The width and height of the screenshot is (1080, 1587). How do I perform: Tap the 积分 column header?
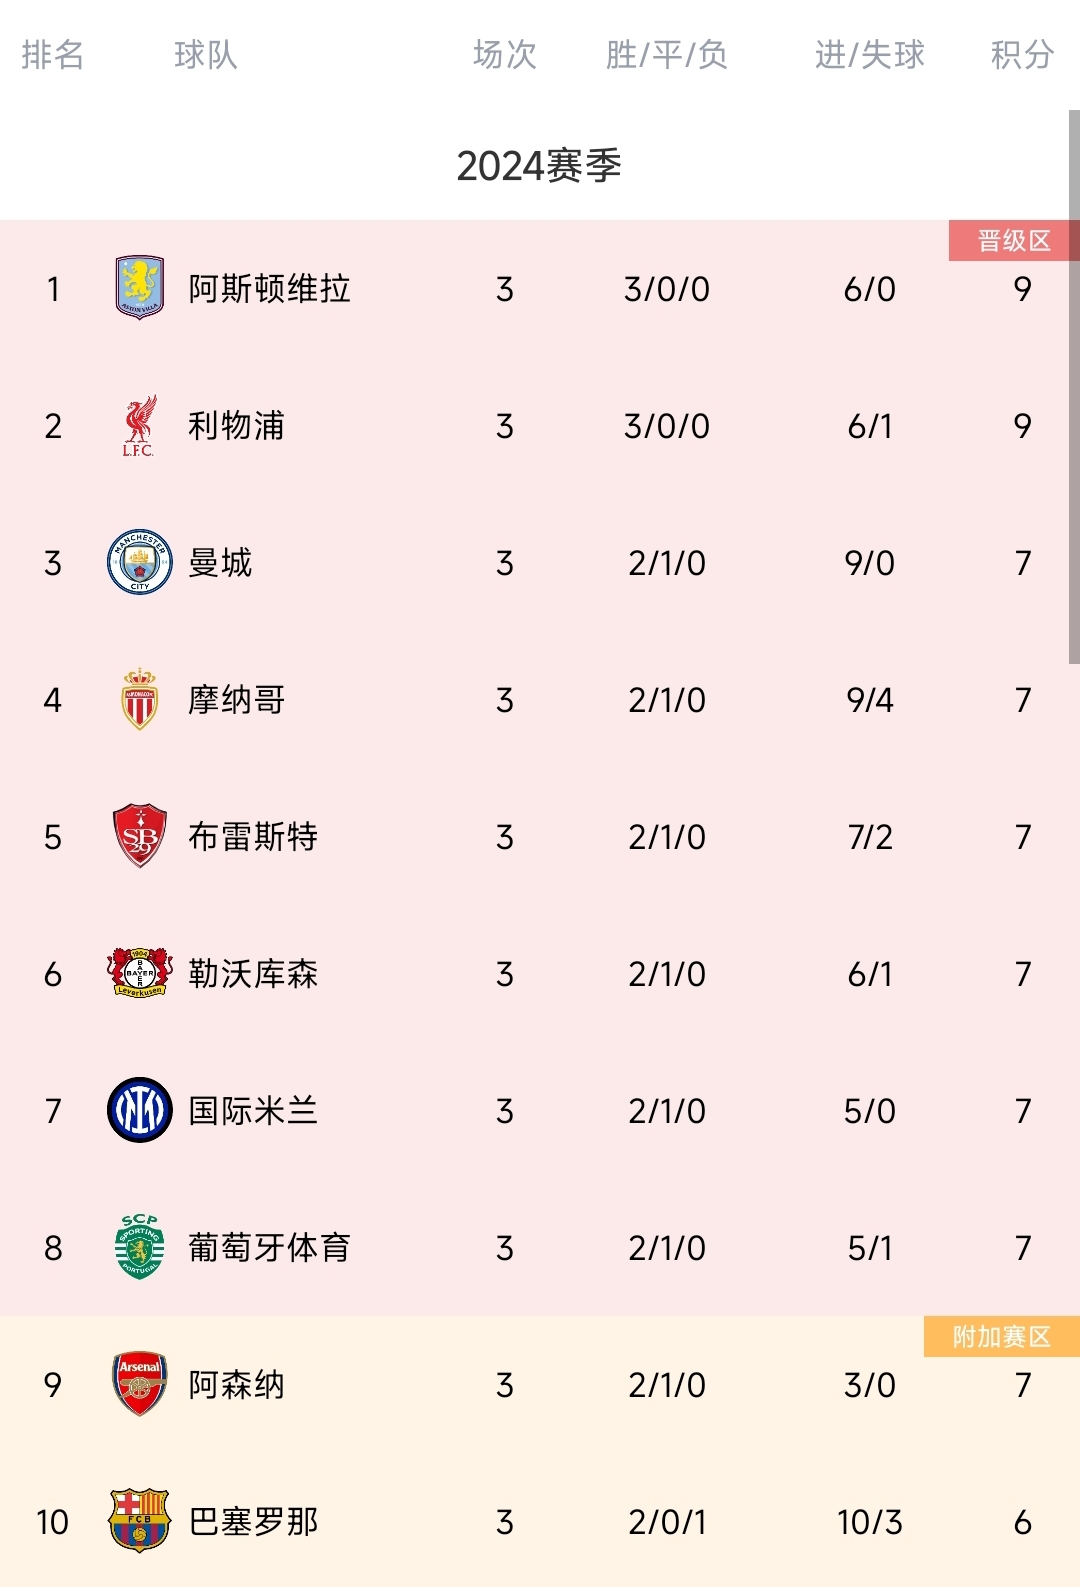click(x=1022, y=55)
